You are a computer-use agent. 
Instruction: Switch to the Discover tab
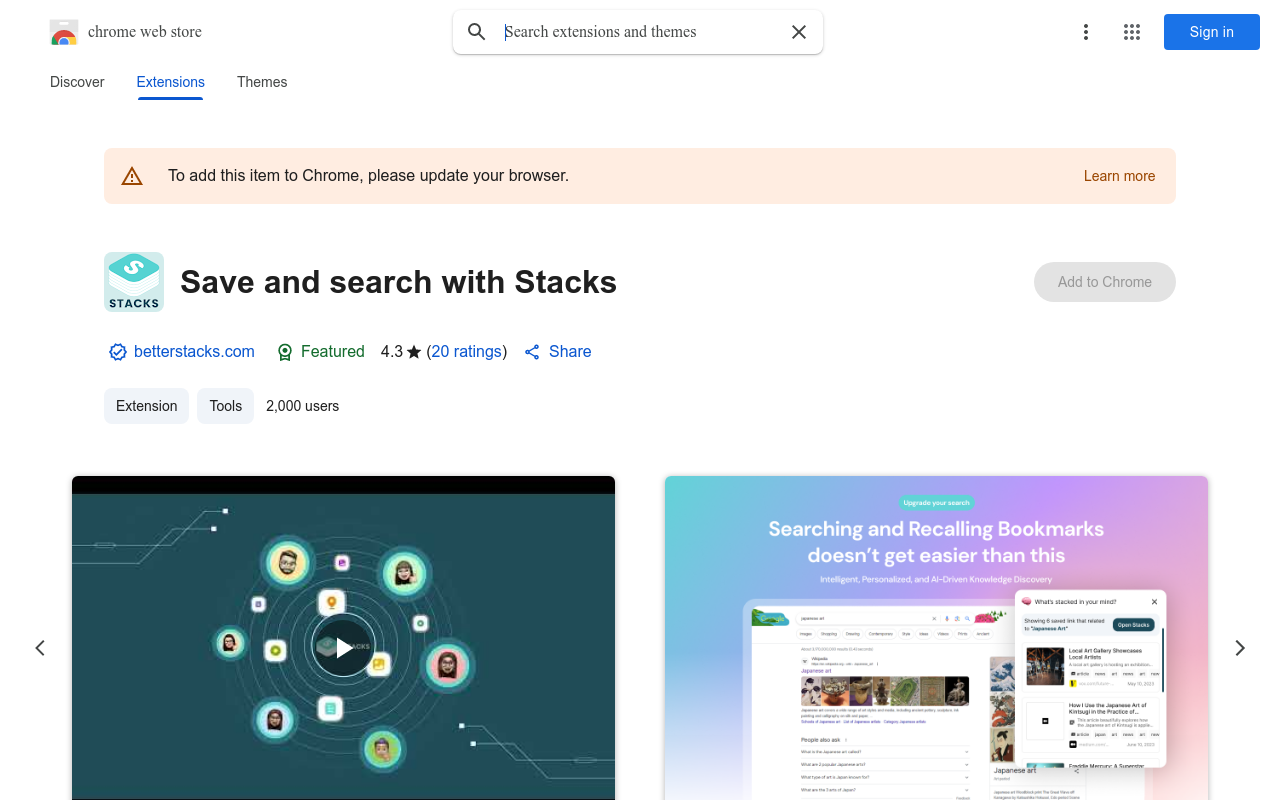(x=77, y=82)
